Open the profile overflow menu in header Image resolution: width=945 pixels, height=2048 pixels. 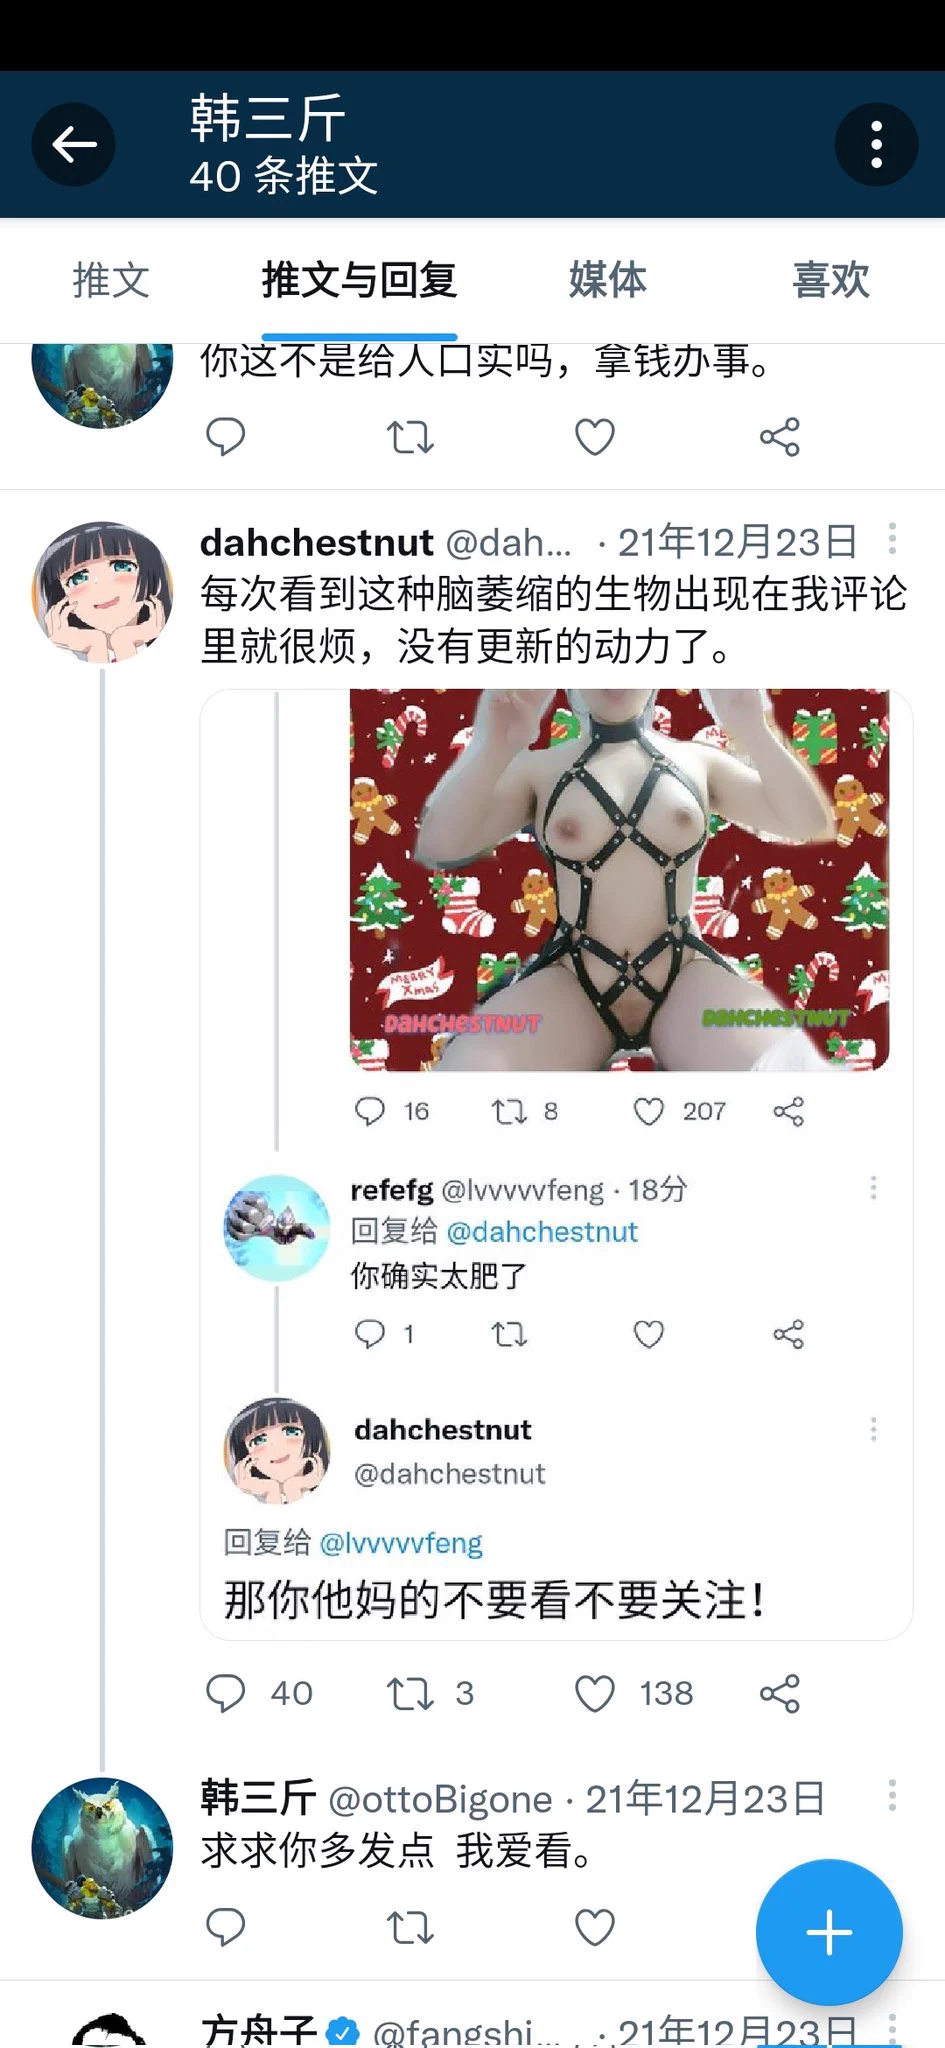pos(876,145)
